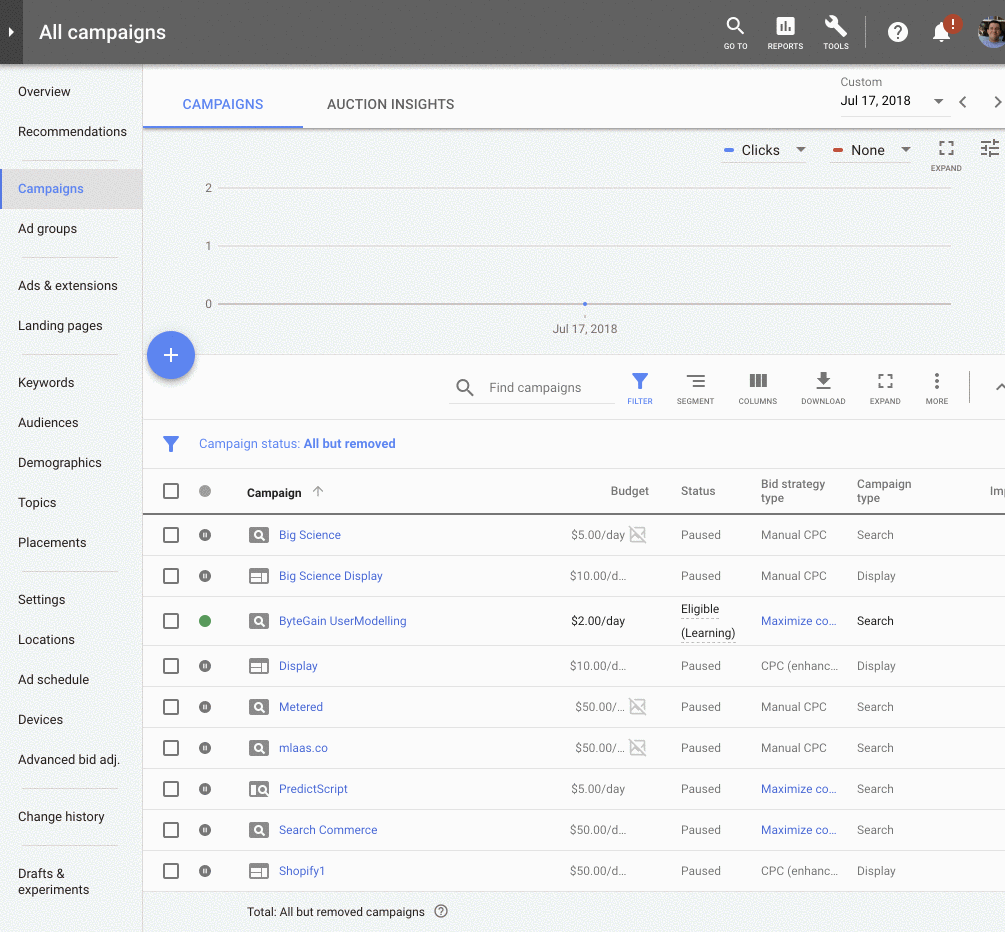Open the ByteGain UserModelling campaign link
This screenshot has height=932, width=1005.
click(x=342, y=621)
